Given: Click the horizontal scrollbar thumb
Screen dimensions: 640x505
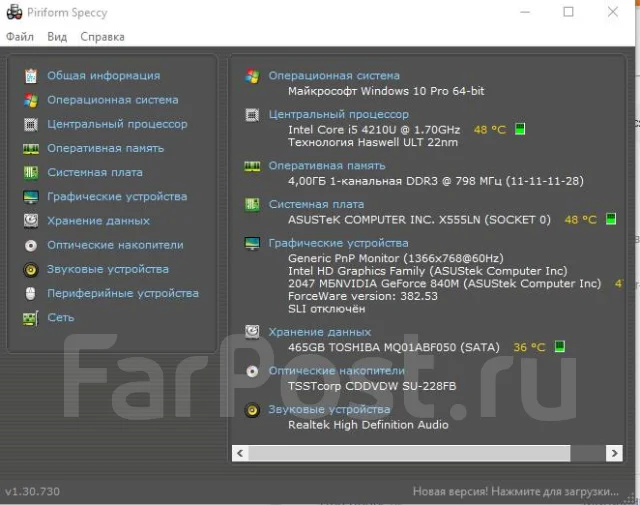Looking at the screenshot, I should point(409,453).
